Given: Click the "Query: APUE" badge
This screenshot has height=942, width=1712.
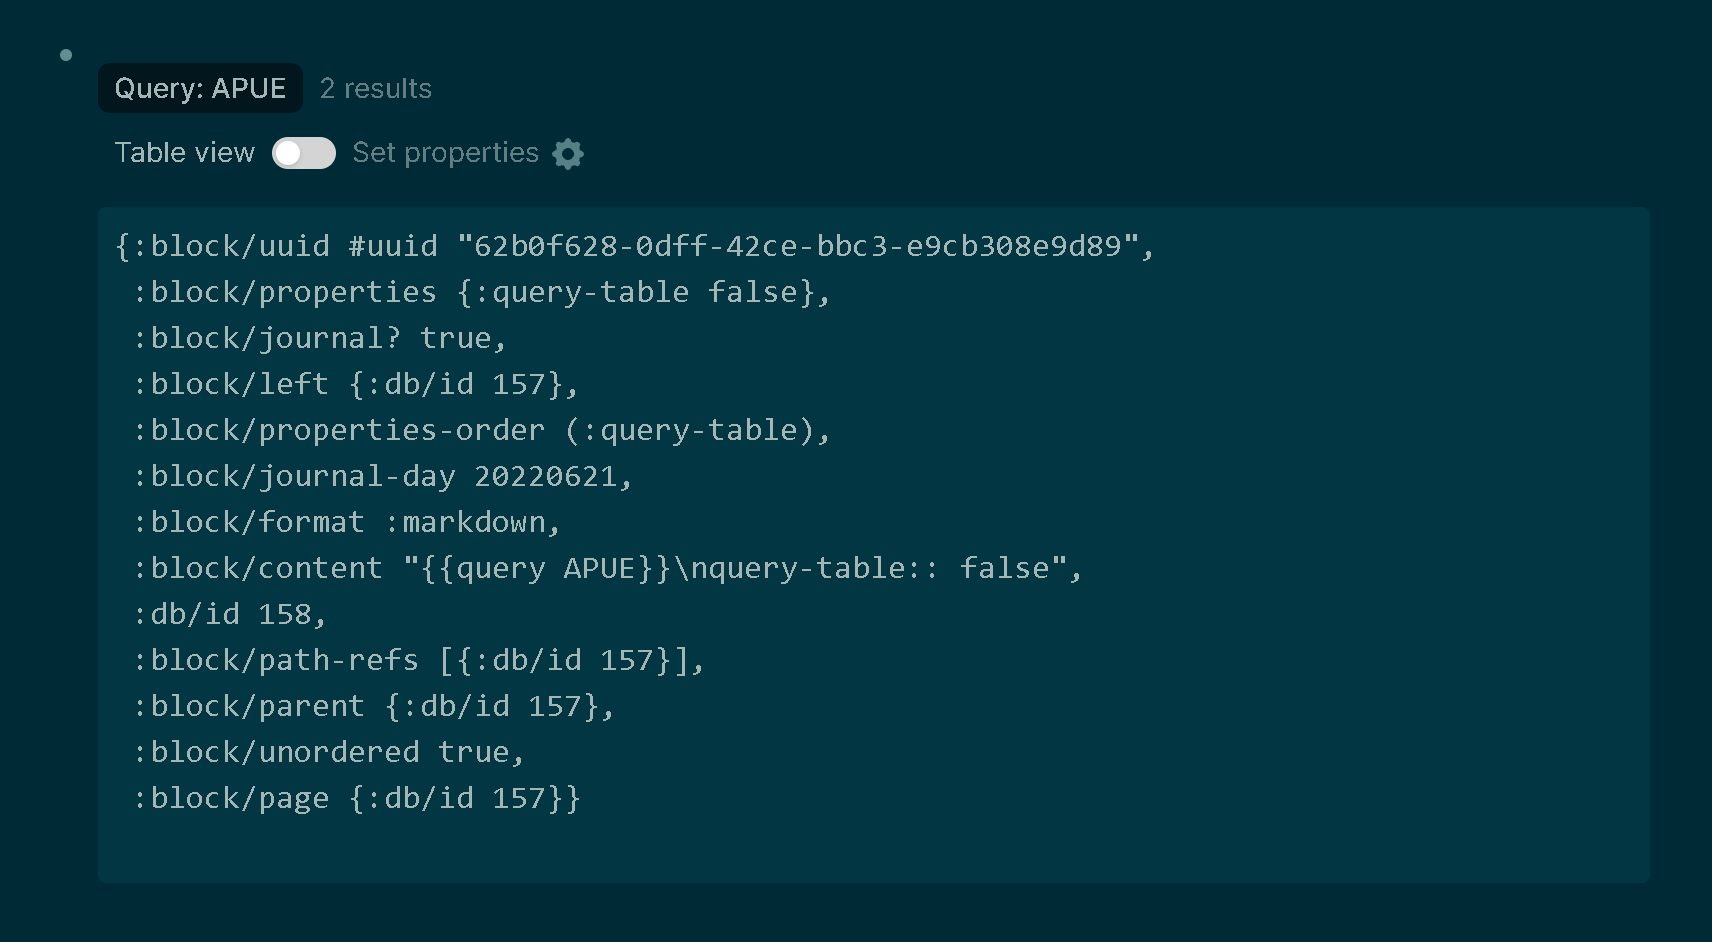Looking at the screenshot, I should coord(199,88).
